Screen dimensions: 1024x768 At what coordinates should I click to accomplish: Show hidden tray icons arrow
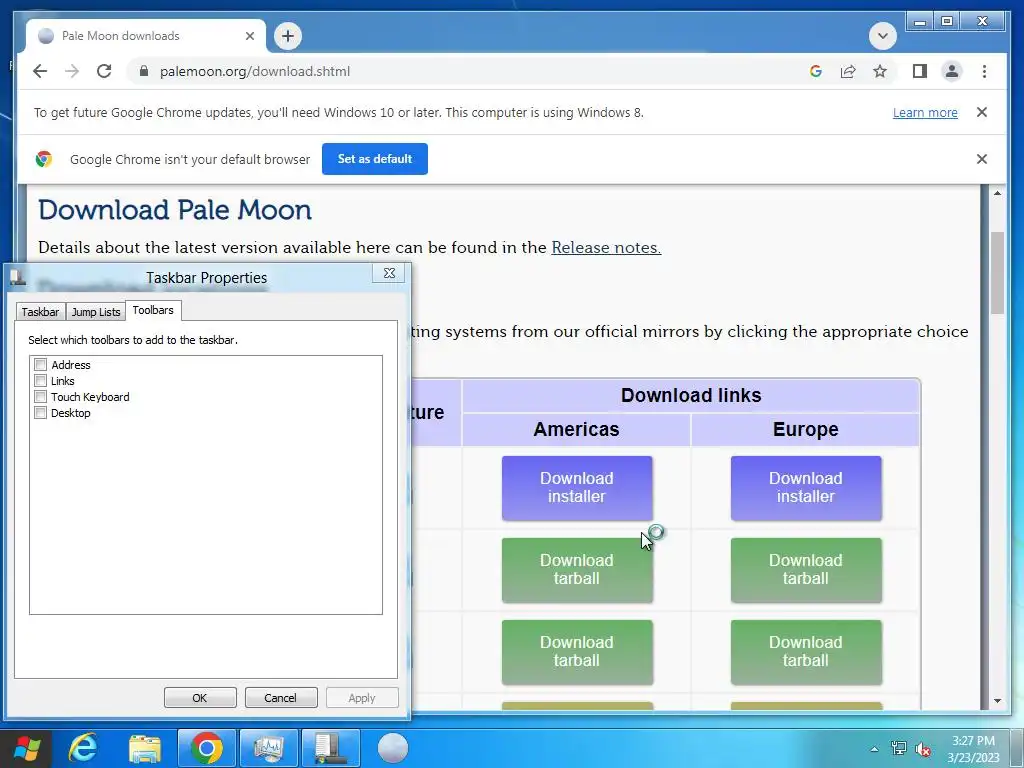click(874, 749)
